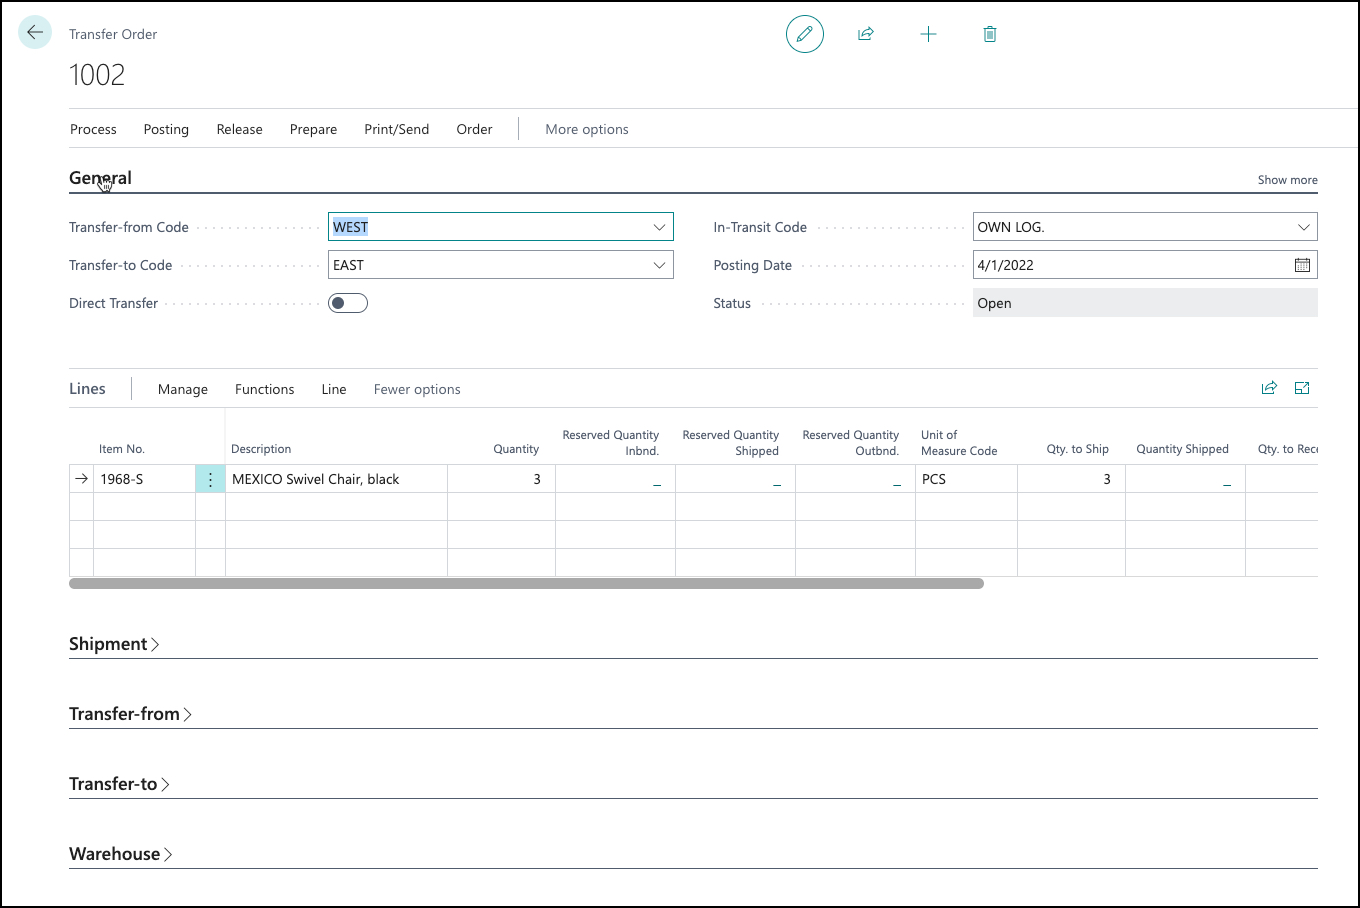This screenshot has height=908, width=1360.
Task: Open Line menu in Lines section
Action: click(x=334, y=389)
